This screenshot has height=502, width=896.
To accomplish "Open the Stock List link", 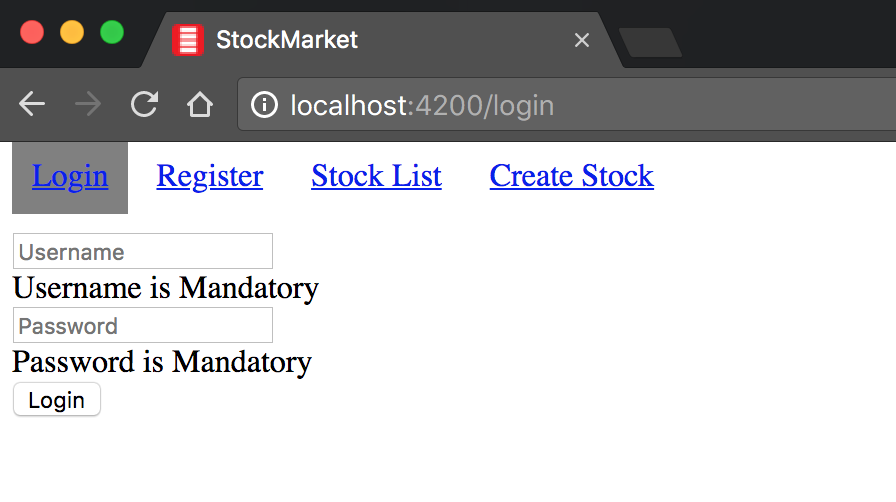I will (376, 176).
